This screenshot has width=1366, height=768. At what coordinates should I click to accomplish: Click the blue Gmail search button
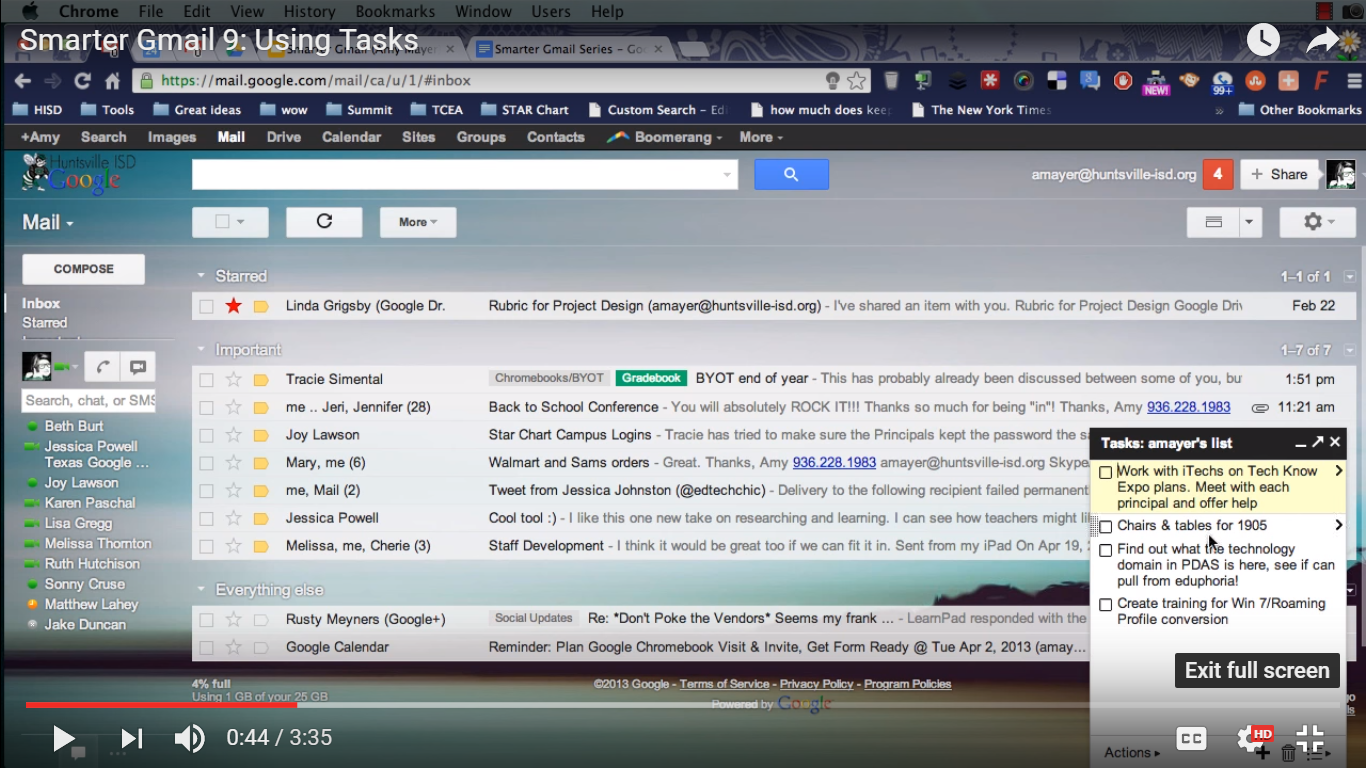[791, 174]
